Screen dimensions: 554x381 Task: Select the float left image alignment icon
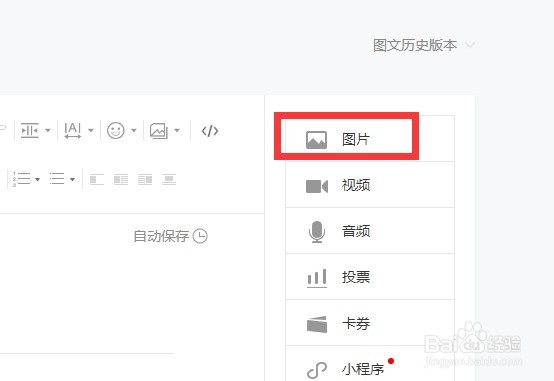click(97, 179)
